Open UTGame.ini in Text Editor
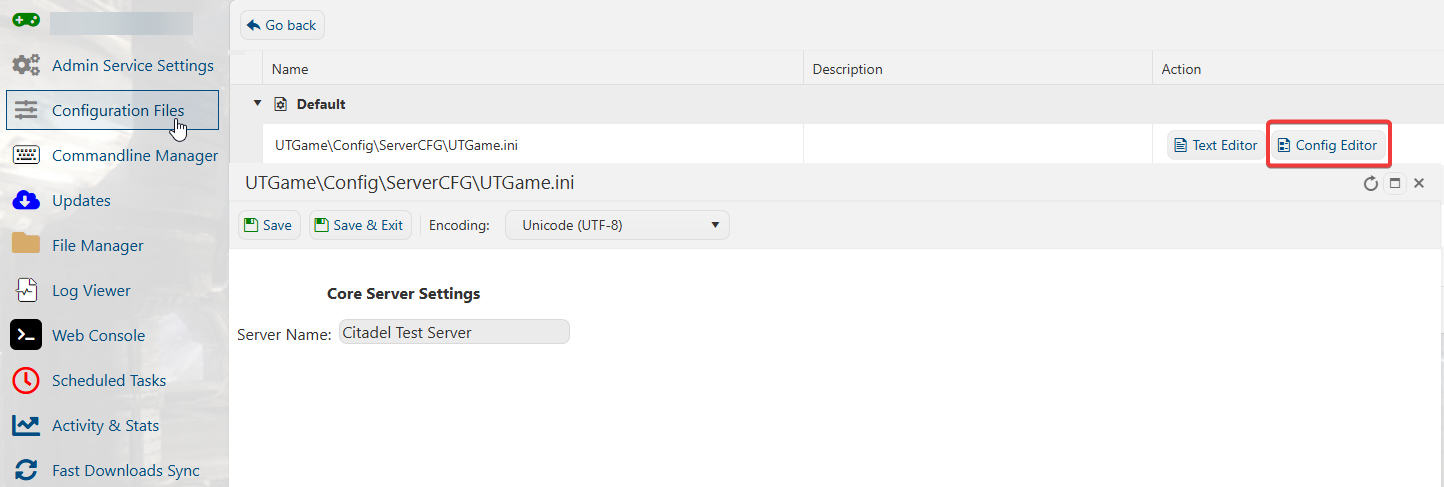Viewport: 1444px width, 487px height. [x=1215, y=145]
